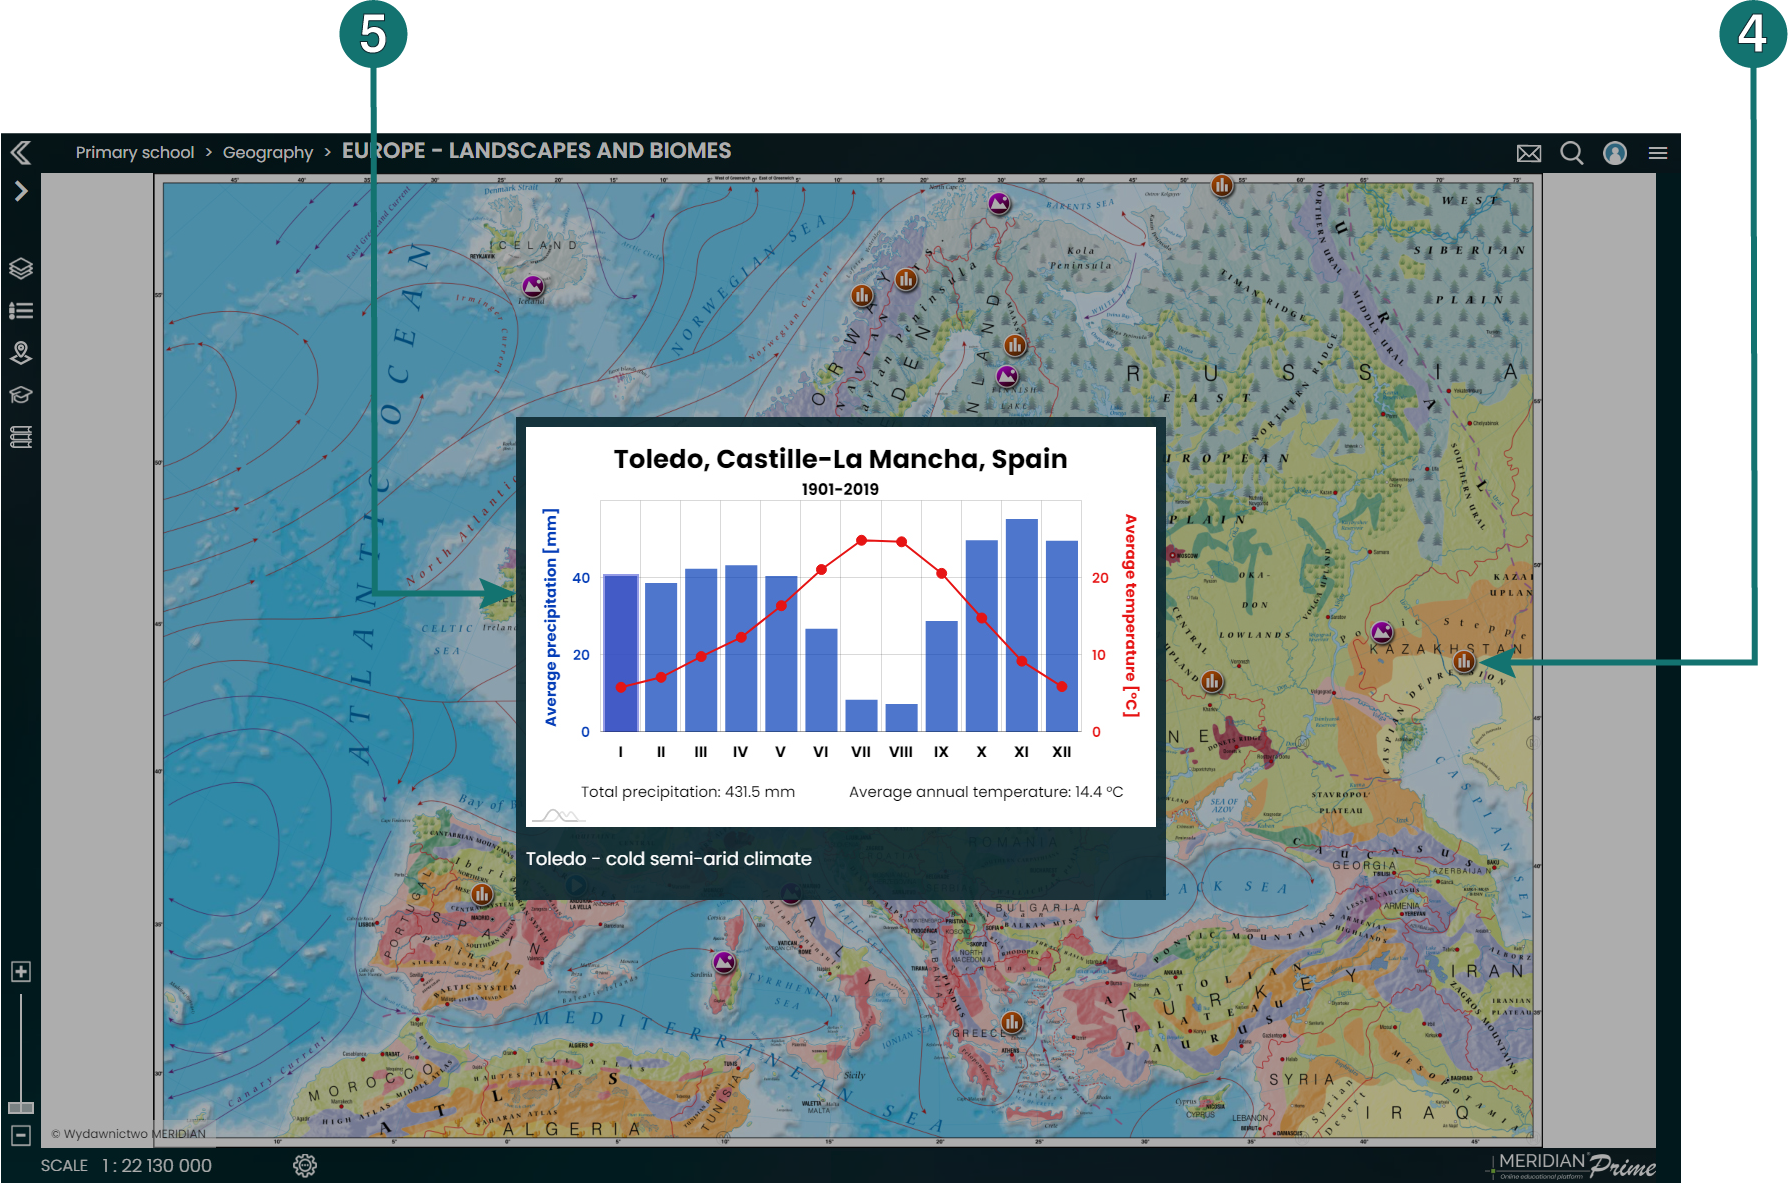Expand the left sidebar panel

coord(21,191)
